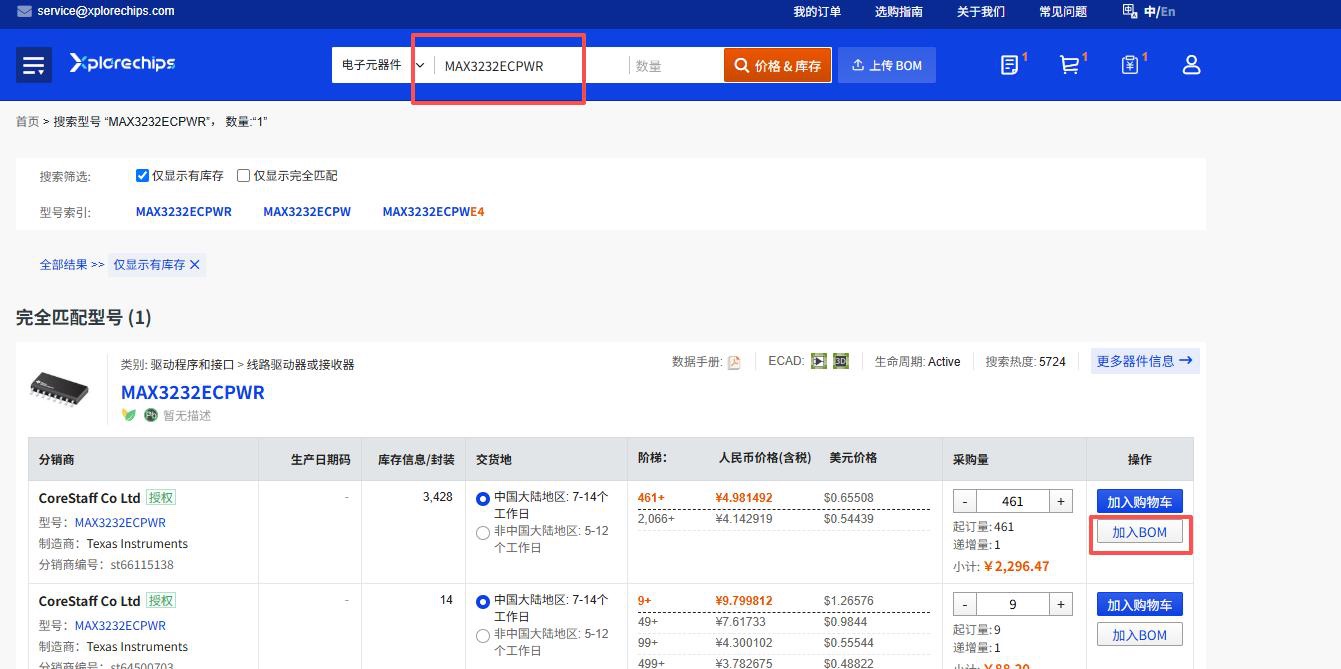Increase quantity from 461 with plus button
The height and width of the screenshot is (669, 1341).
point(1061,501)
